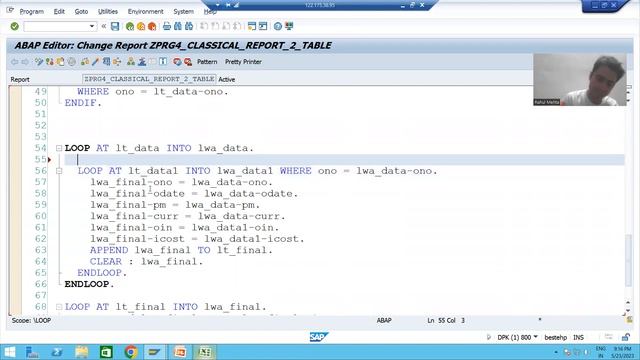Click the APPEND statement on line 63
The image size is (640, 360).
coord(181,250)
